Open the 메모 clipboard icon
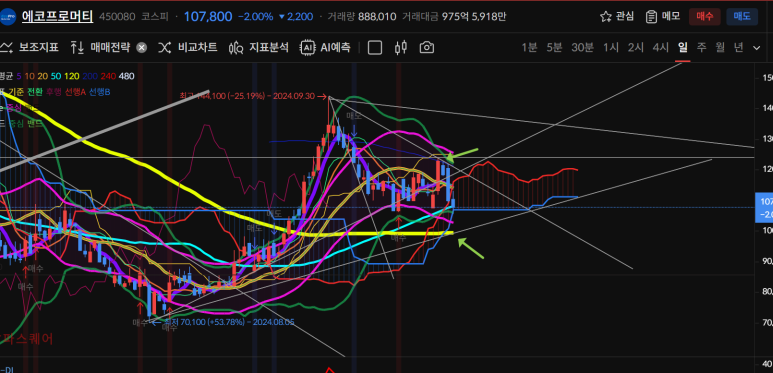 [x=652, y=17]
